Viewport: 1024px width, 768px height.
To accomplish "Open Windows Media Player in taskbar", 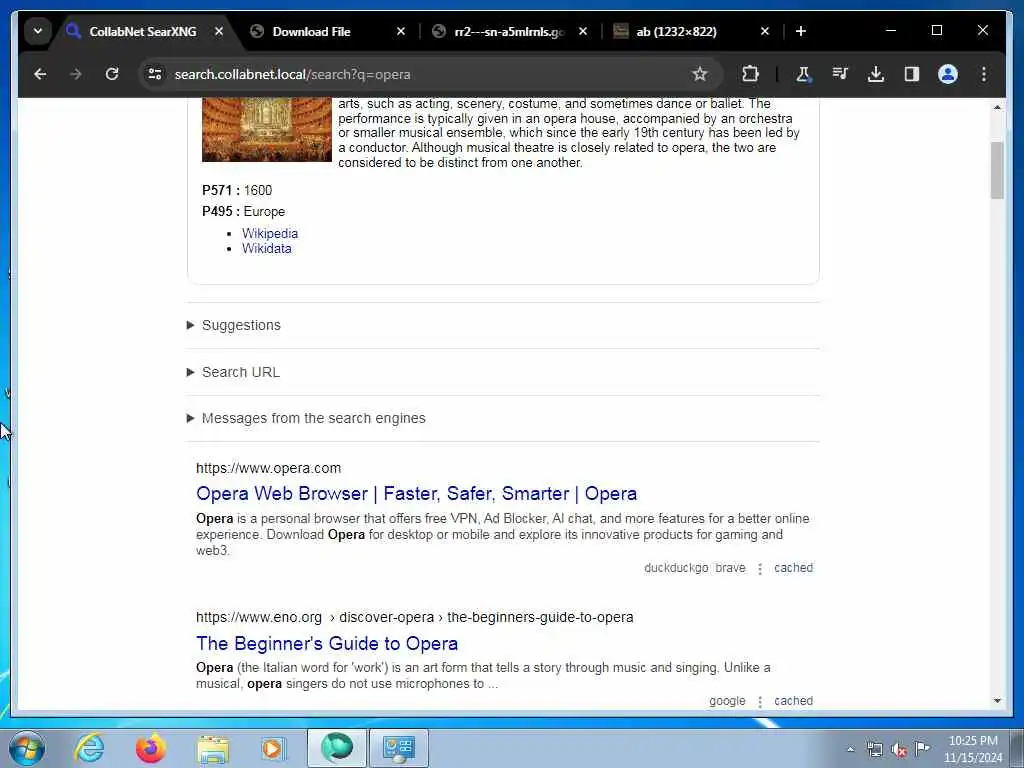I will click(273, 748).
